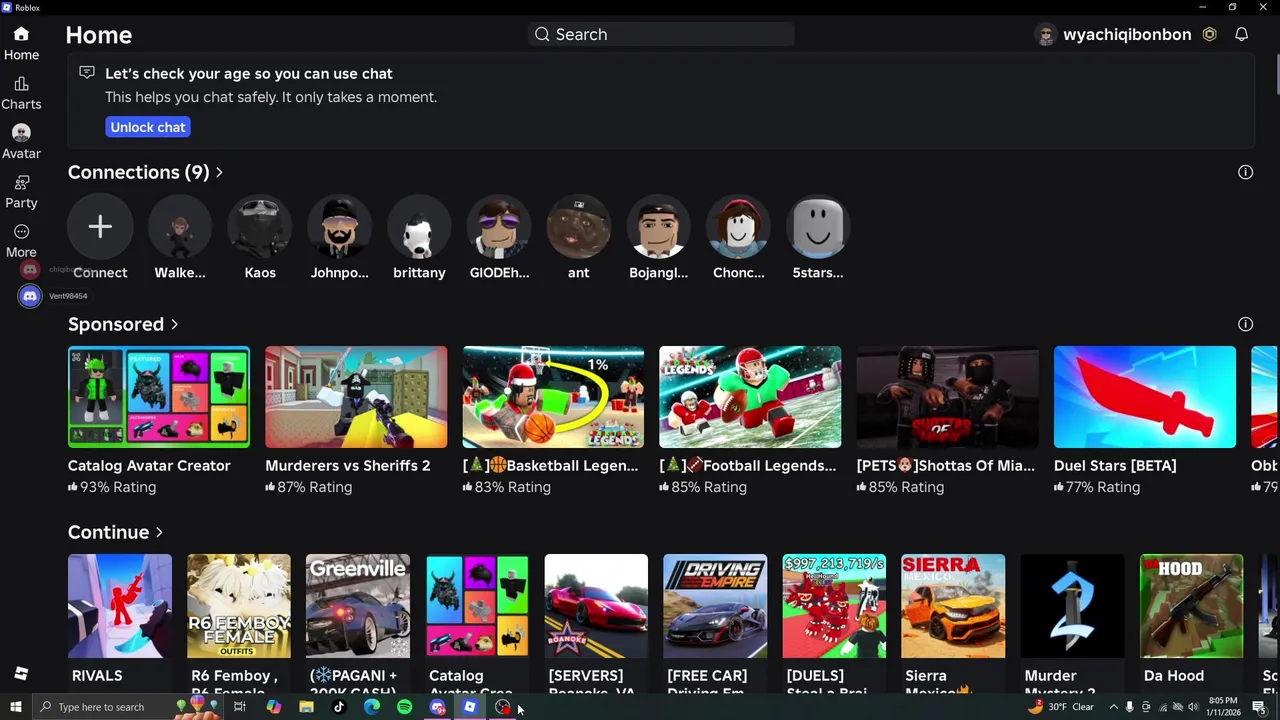The image size is (1280, 720).
Task: Open Kaos connection avatar
Action: pos(260,227)
